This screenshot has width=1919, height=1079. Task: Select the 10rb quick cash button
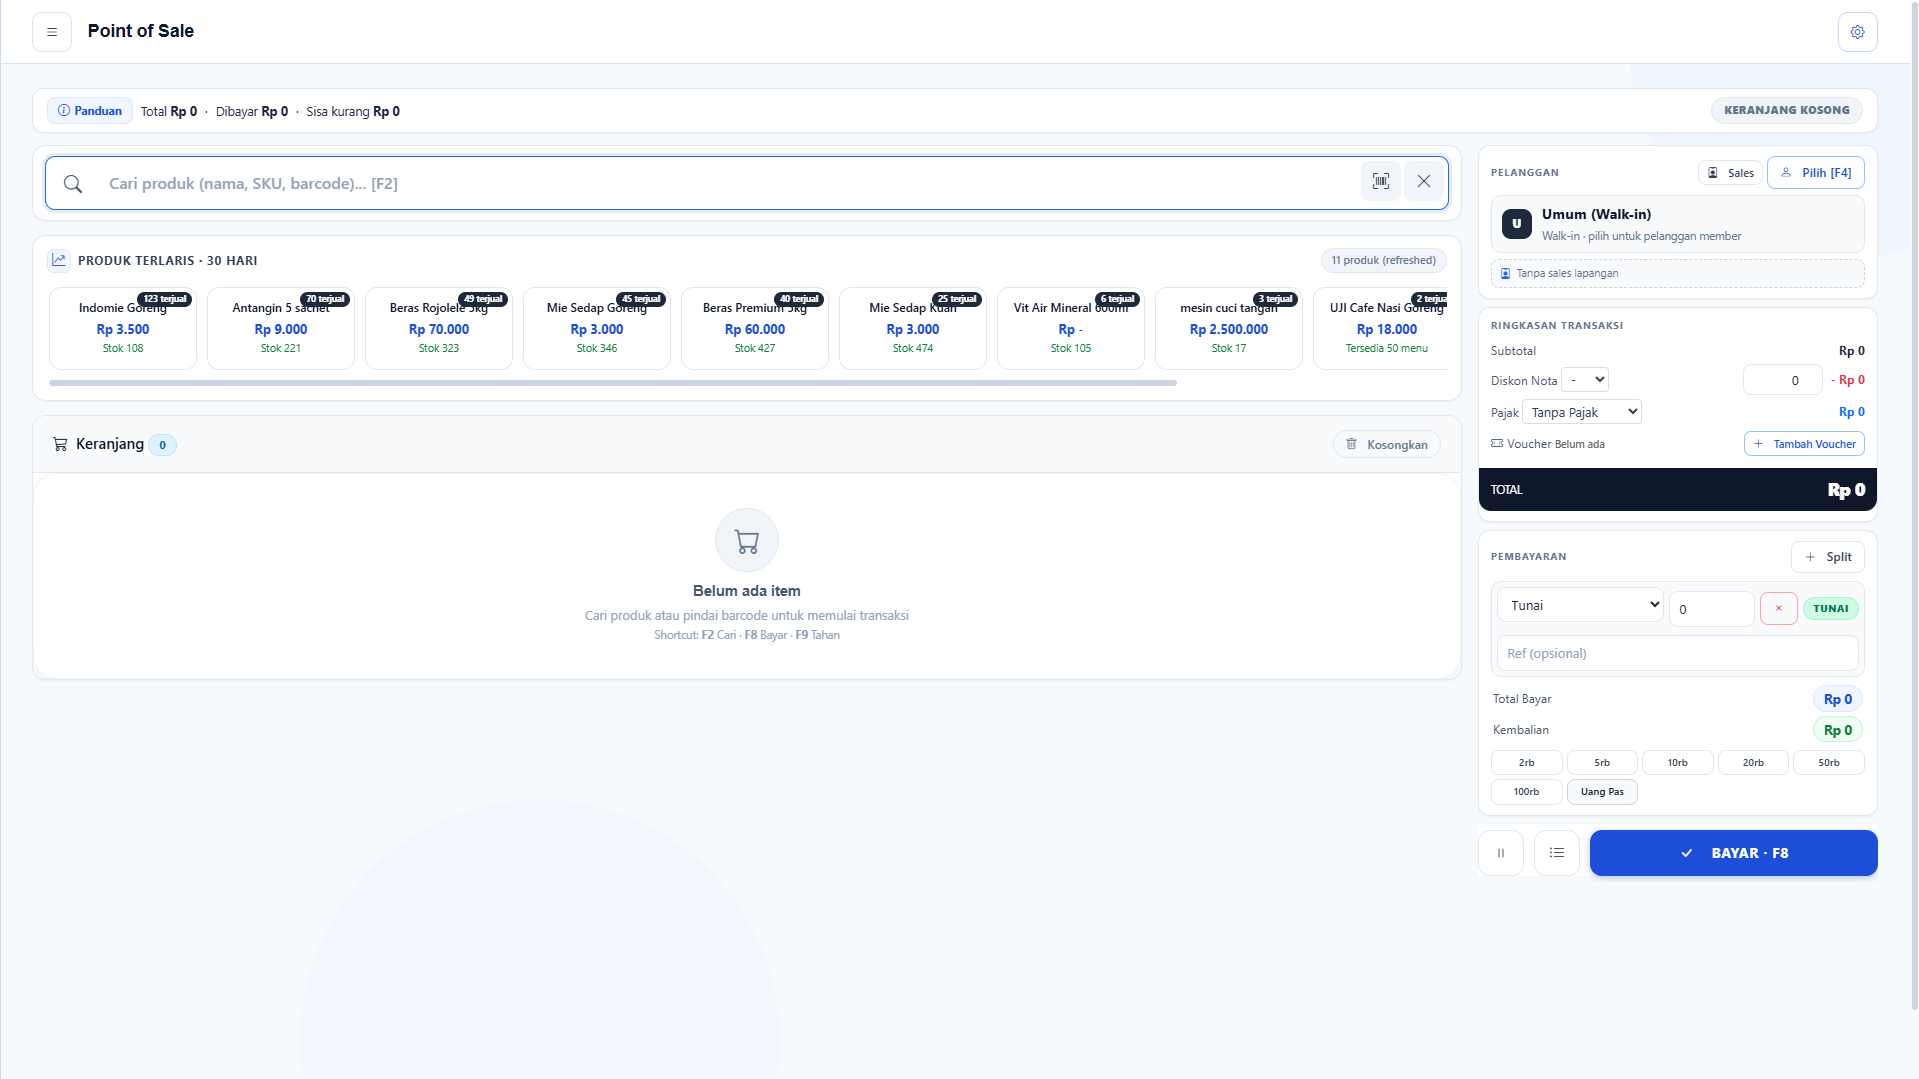coord(1677,762)
